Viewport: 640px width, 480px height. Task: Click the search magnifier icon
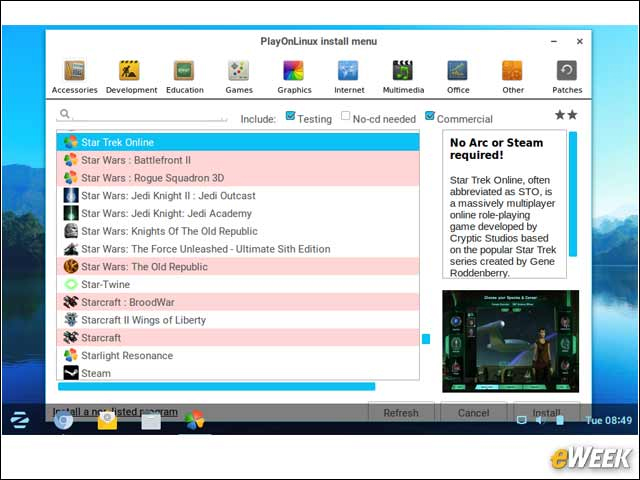[x=64, y=114]
